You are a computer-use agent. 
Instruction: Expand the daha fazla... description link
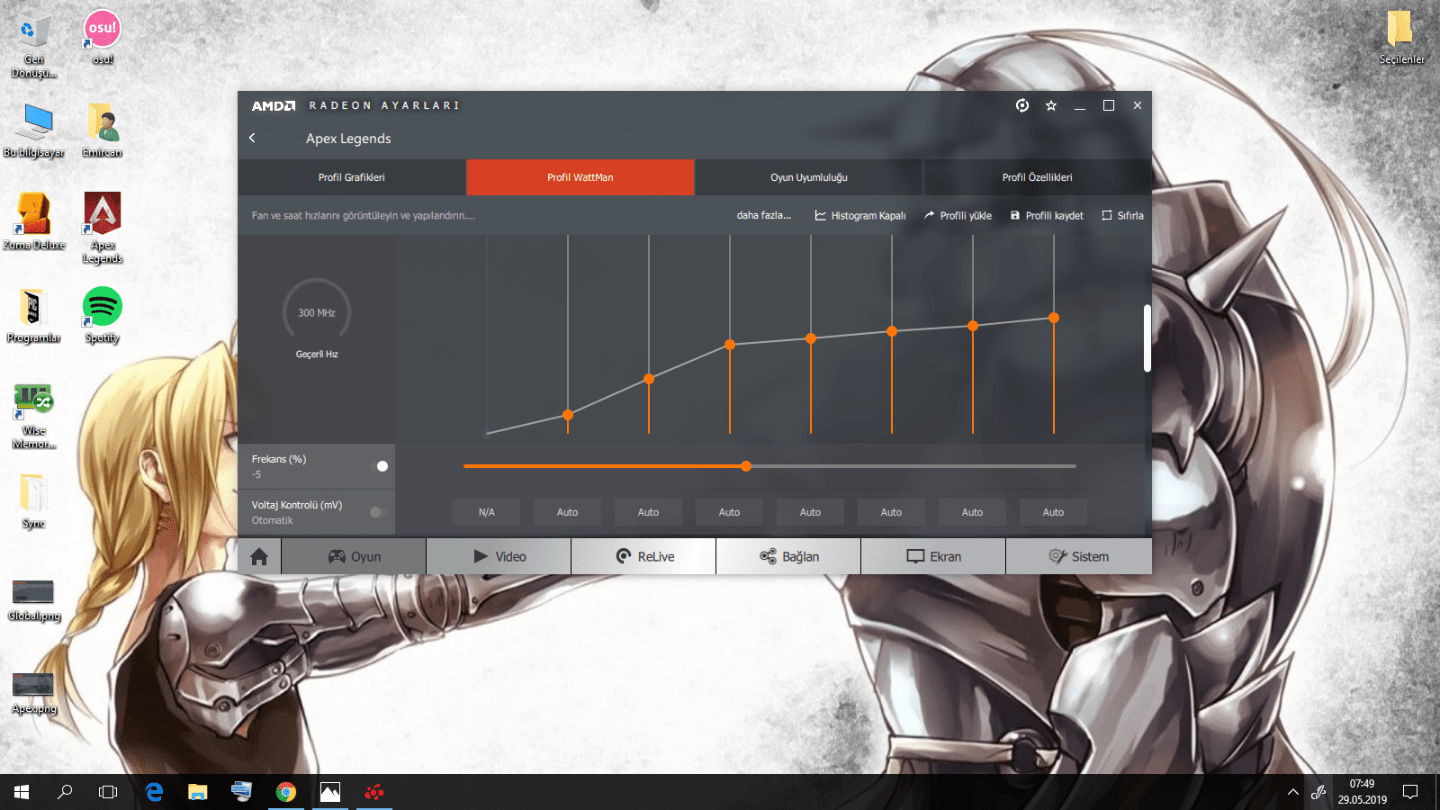[763, 215]
